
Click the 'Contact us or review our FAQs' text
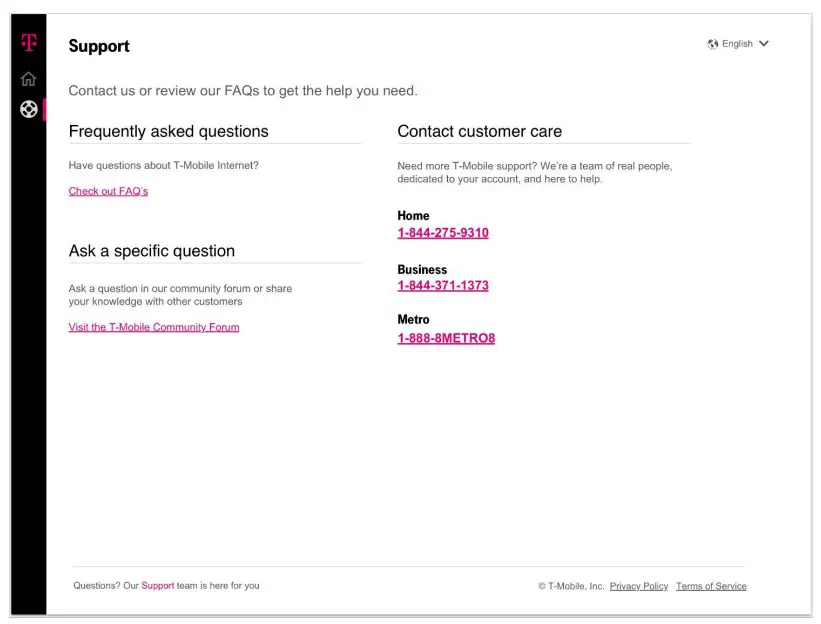click(243, 91)
